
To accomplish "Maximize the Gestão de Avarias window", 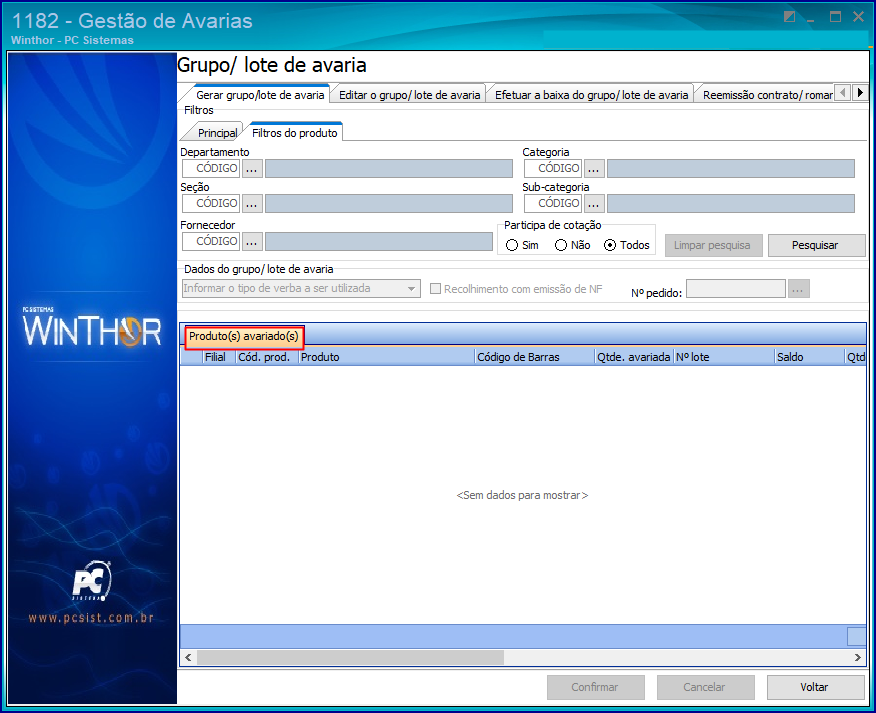I will click(835, 17).
